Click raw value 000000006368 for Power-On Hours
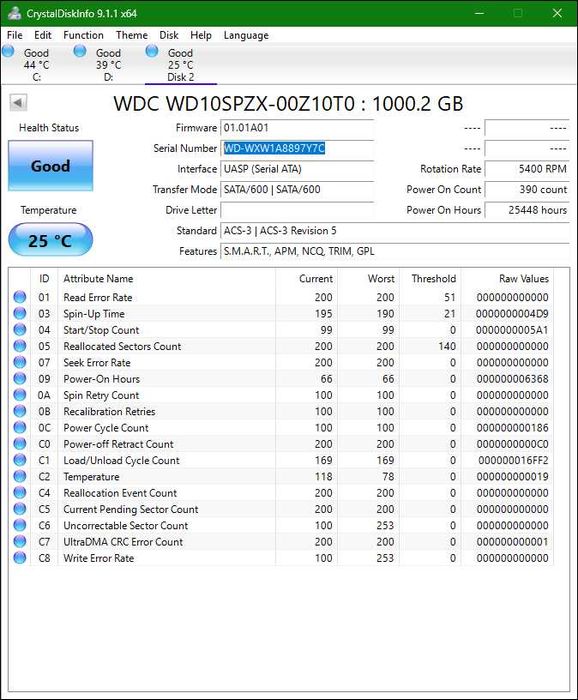 [x=512, y=379]
